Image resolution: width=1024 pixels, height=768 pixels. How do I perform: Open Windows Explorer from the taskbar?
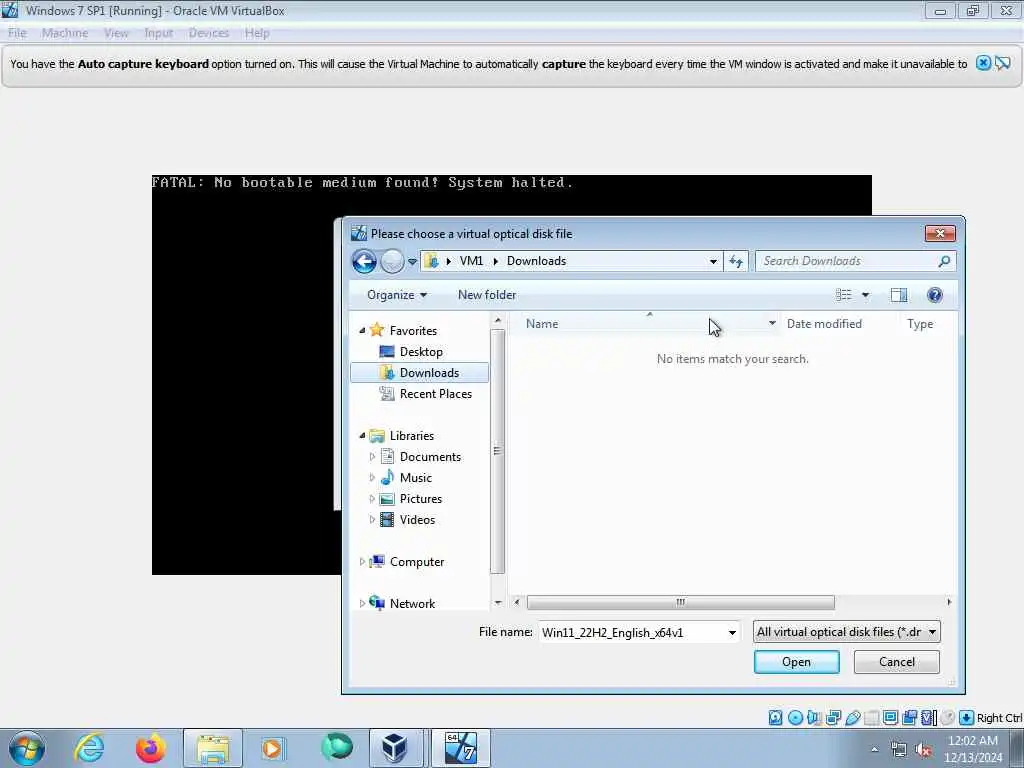[x=212, y=748]
